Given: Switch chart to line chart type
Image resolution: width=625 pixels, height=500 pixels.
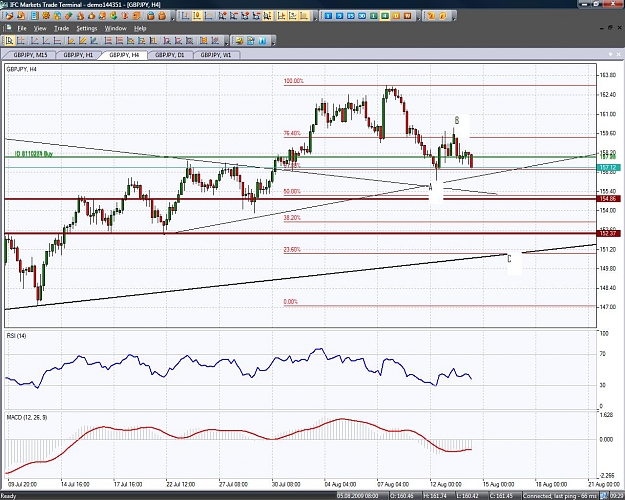Looking at the screenshot, I should point(208,16).
